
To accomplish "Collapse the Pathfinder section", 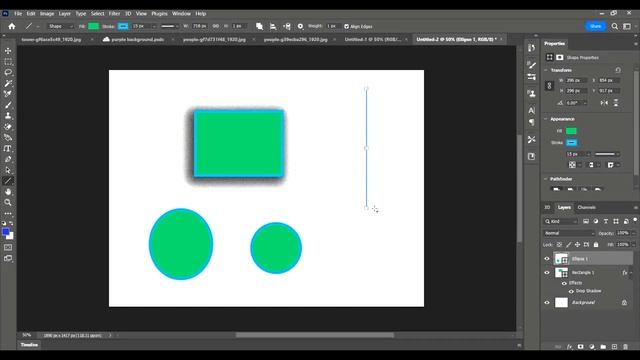I will click(546, 179).
